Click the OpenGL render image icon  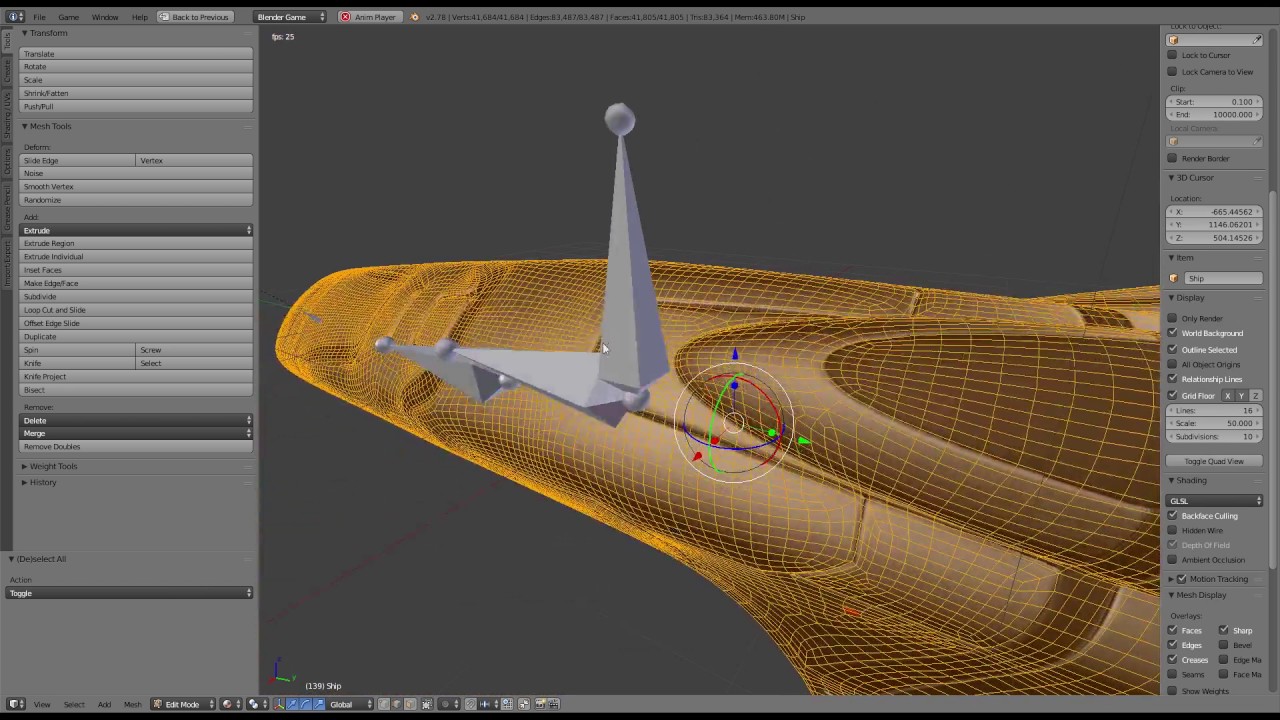(540, 704)
